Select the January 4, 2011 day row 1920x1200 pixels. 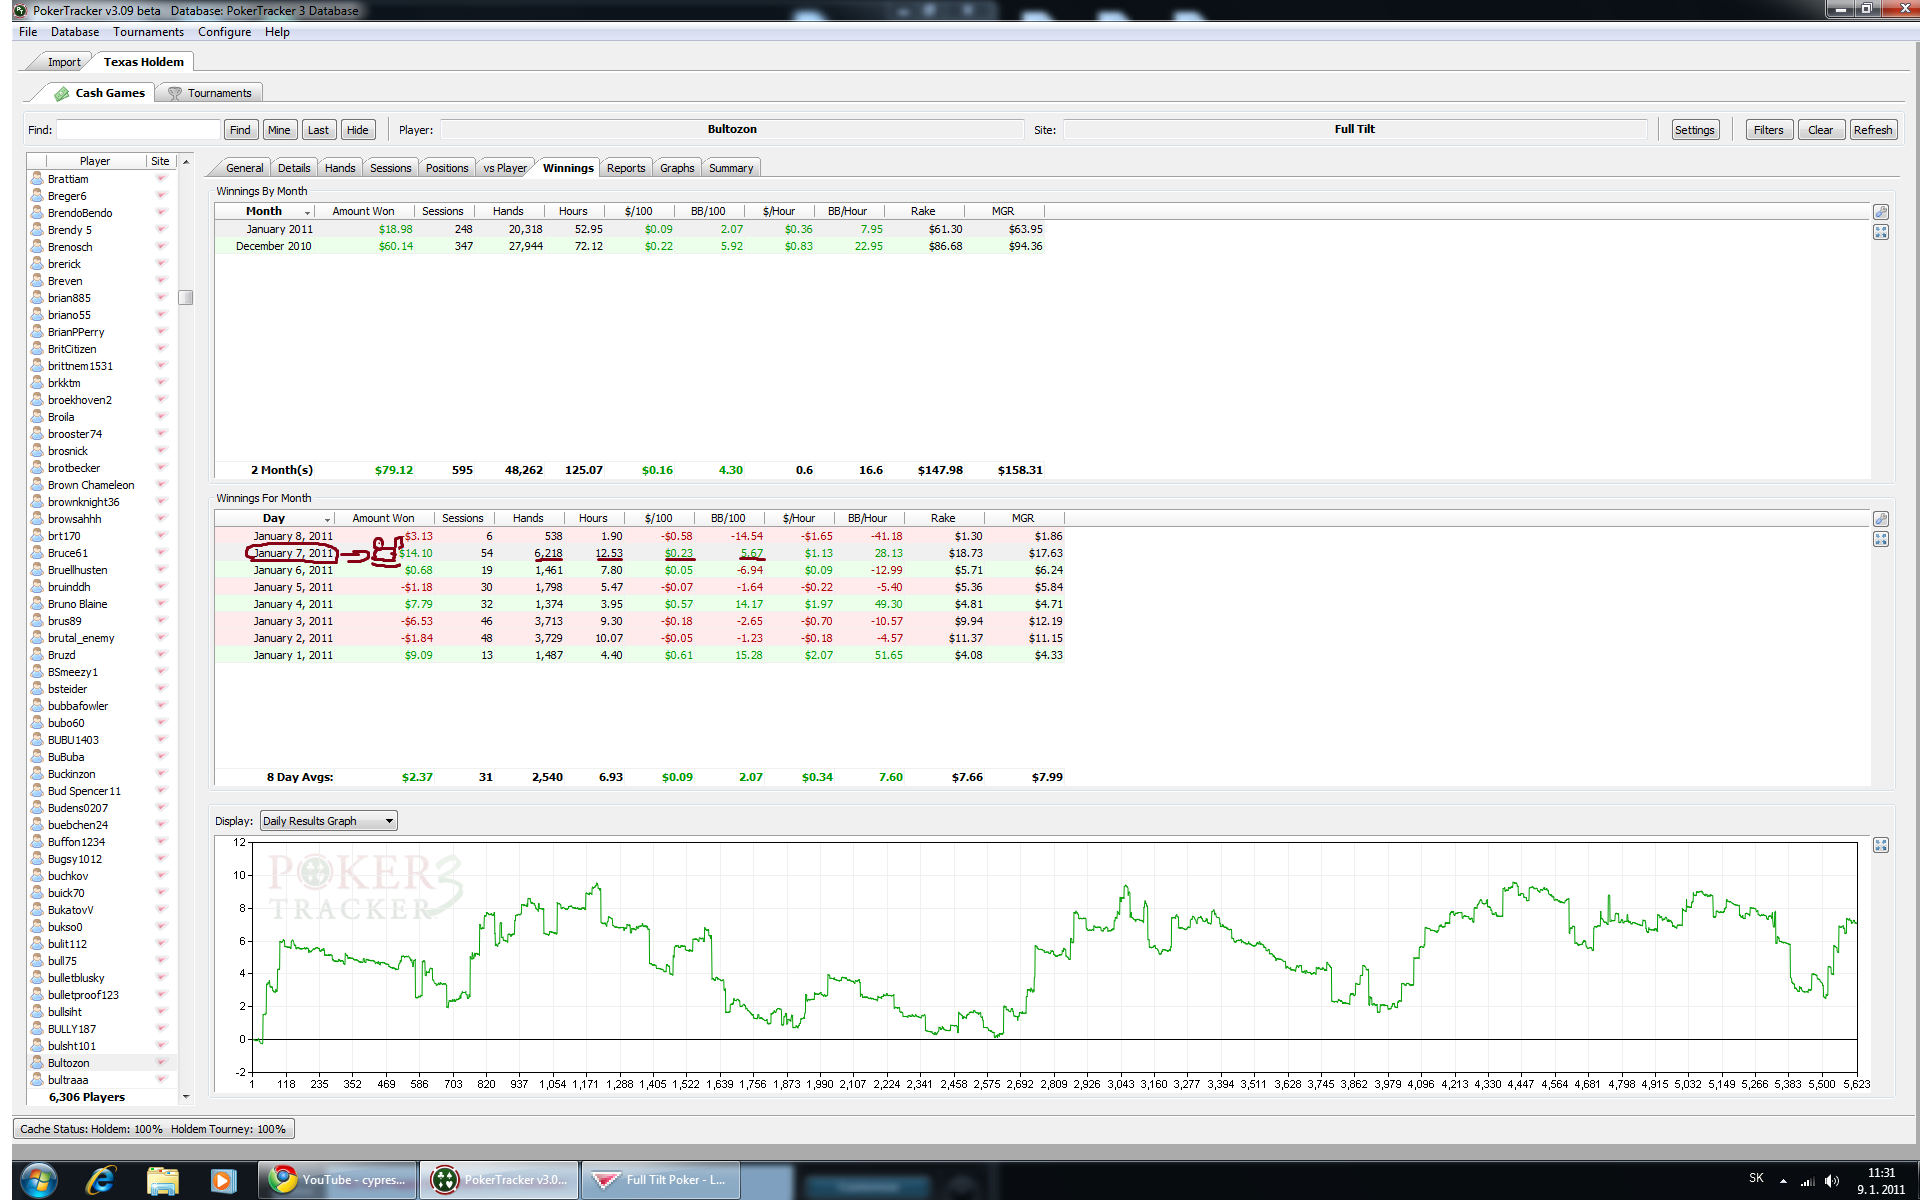[640, 604]
